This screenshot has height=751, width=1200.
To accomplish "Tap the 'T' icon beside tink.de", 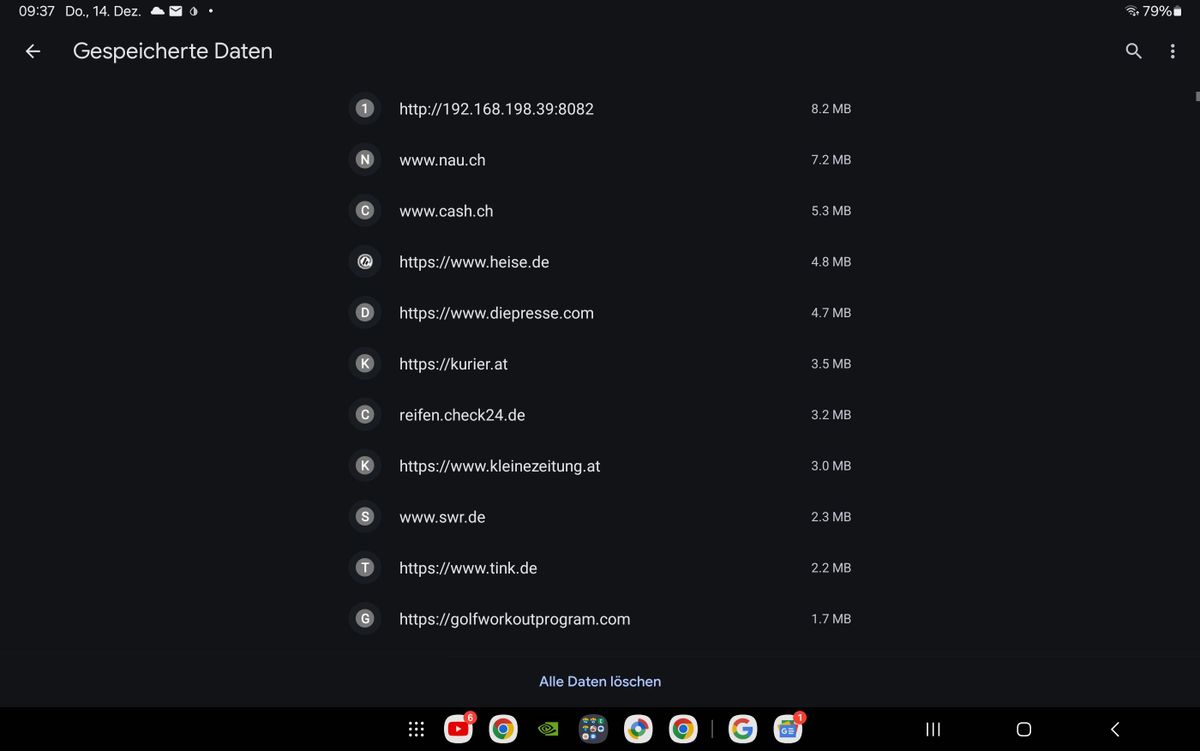I will 365,567.
